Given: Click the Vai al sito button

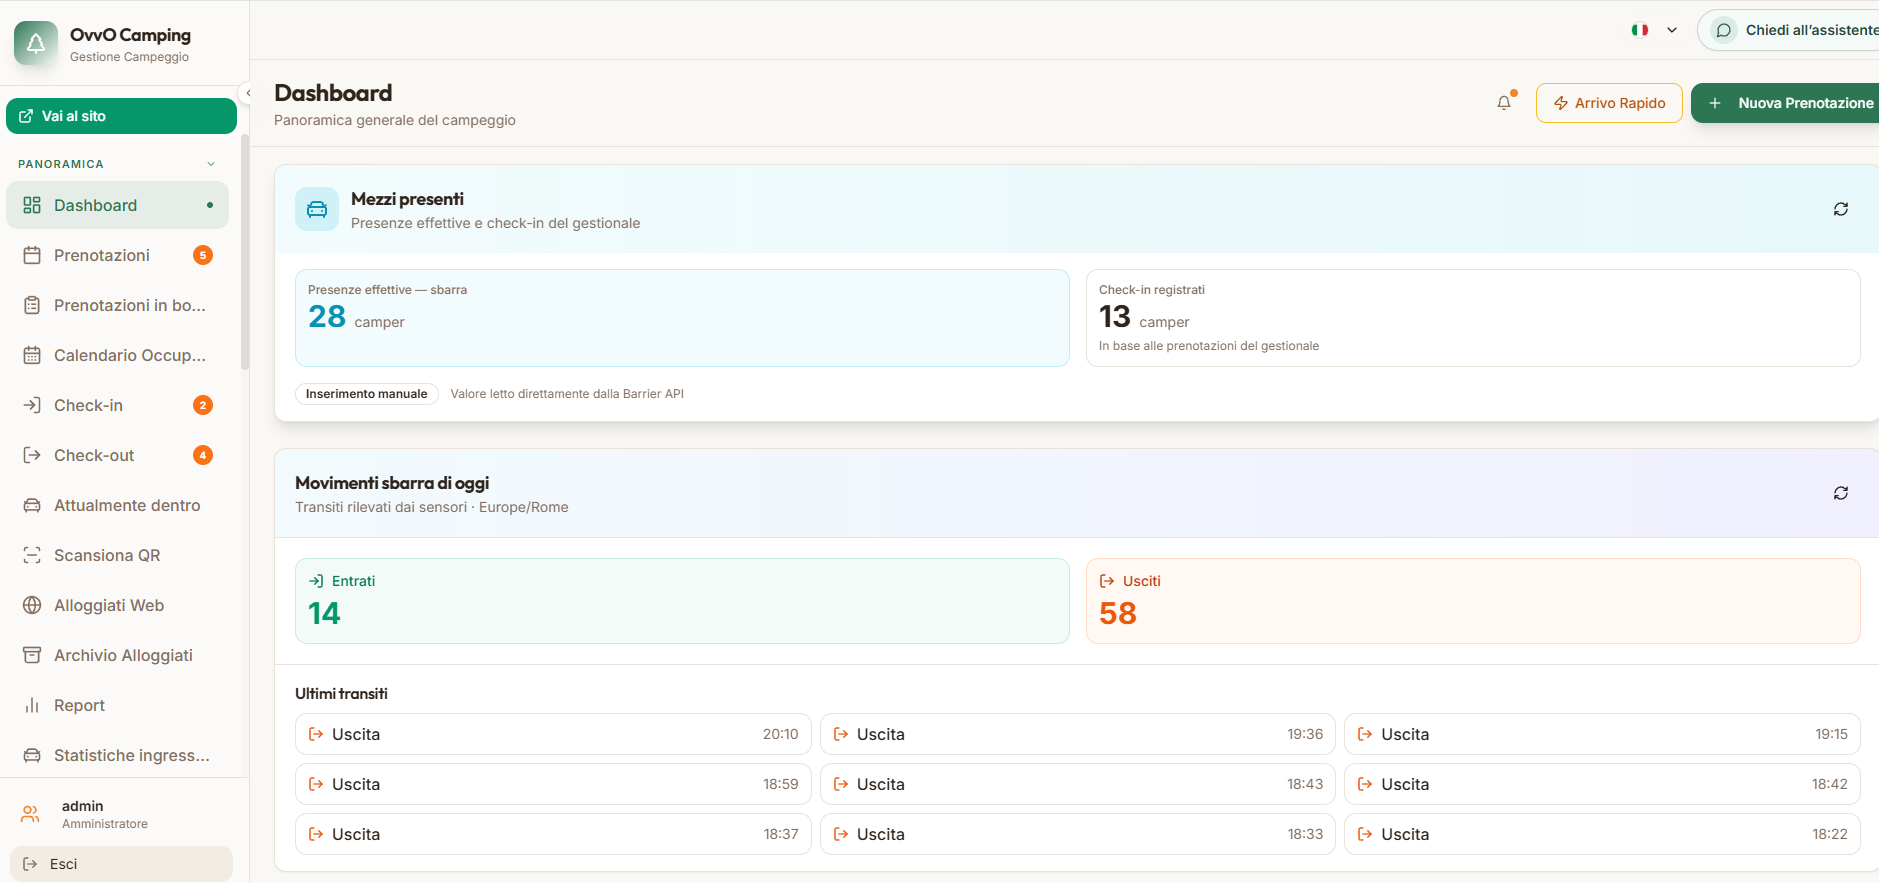Looking at the screenshot, I should coord(121,116).
